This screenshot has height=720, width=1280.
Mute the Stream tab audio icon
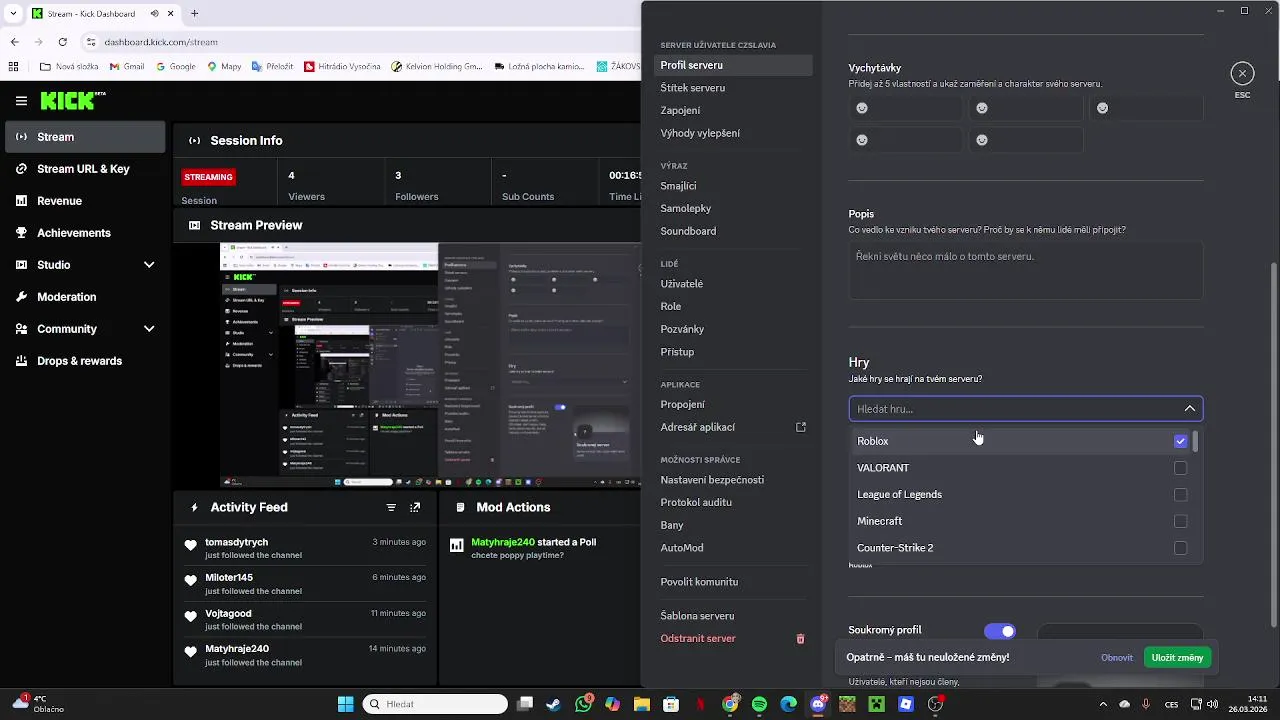154,14
